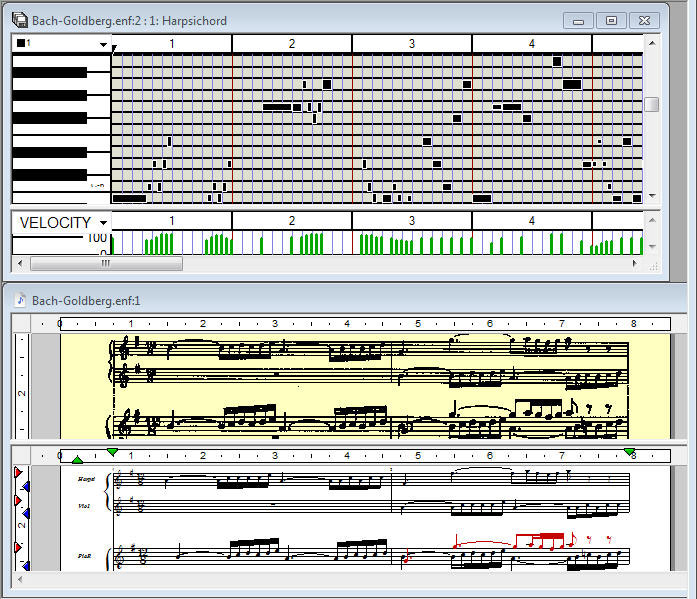The image size is (697, 599).
Task: Select the measure 1 header above the piano roll grid
Action: pyautogui.click(x=172, y=44)
